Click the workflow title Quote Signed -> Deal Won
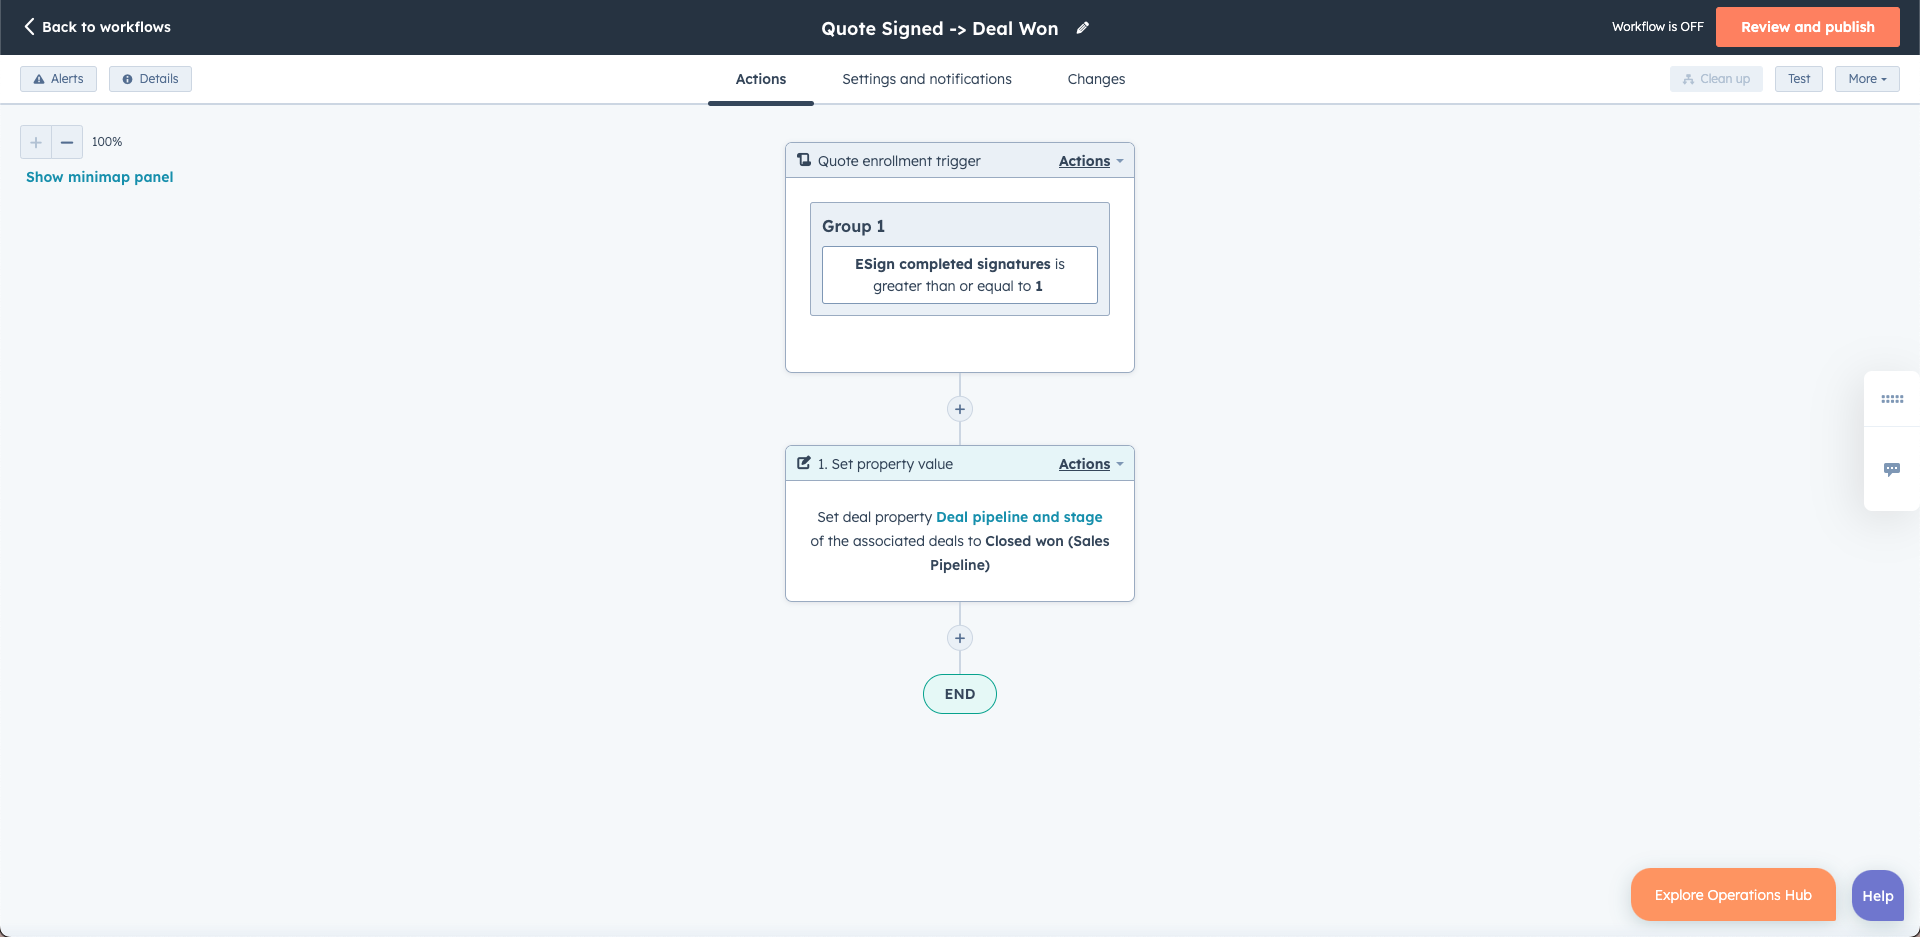1920x937 pixels. tap(940, 28)
